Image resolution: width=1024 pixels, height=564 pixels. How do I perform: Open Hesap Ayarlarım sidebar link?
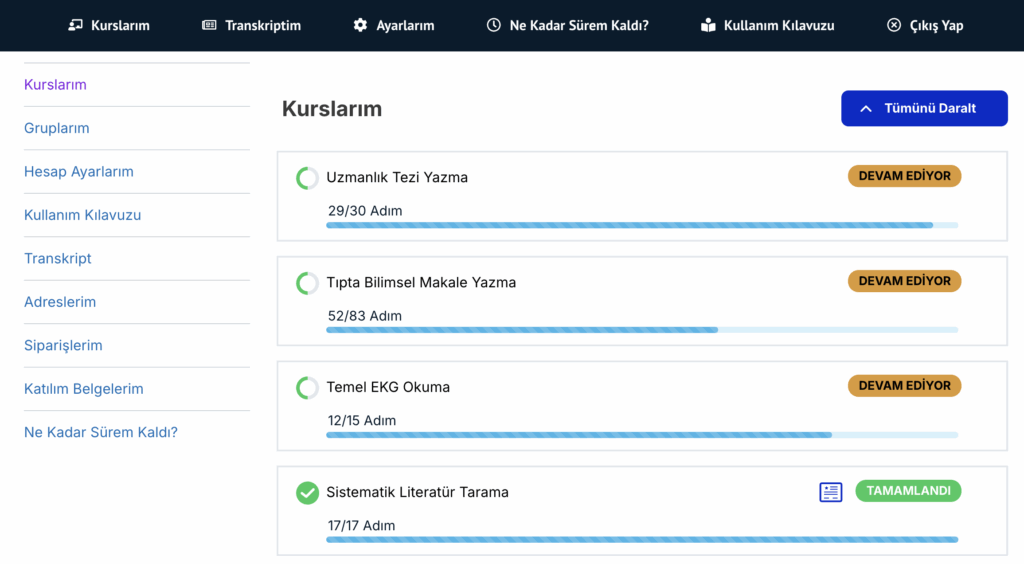(79, 172)
